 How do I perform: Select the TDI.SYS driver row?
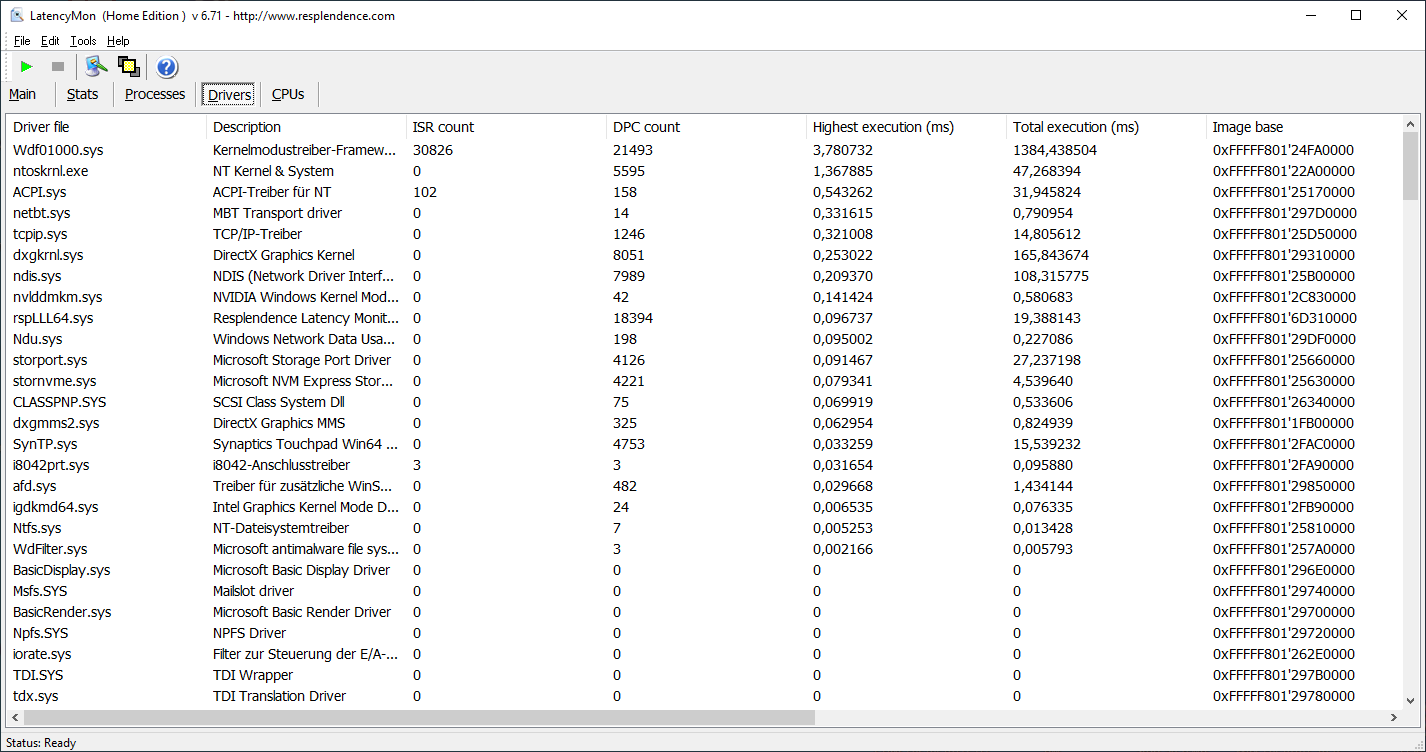click(704, 675)
